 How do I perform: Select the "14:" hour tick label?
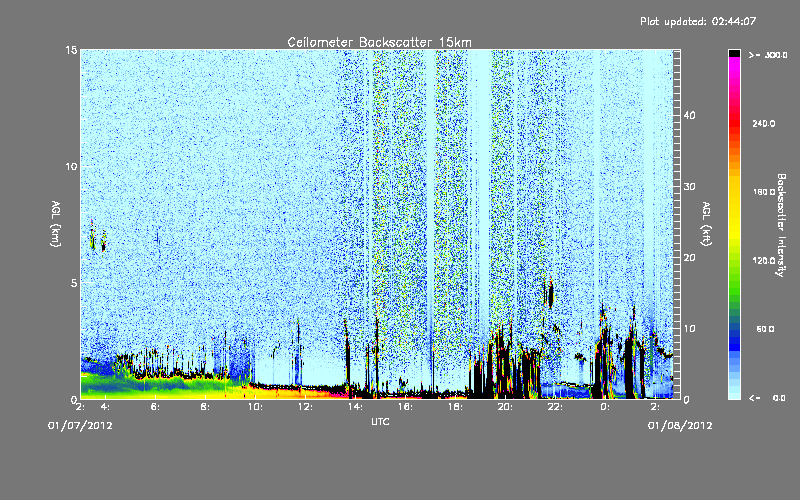pos(355,407)
